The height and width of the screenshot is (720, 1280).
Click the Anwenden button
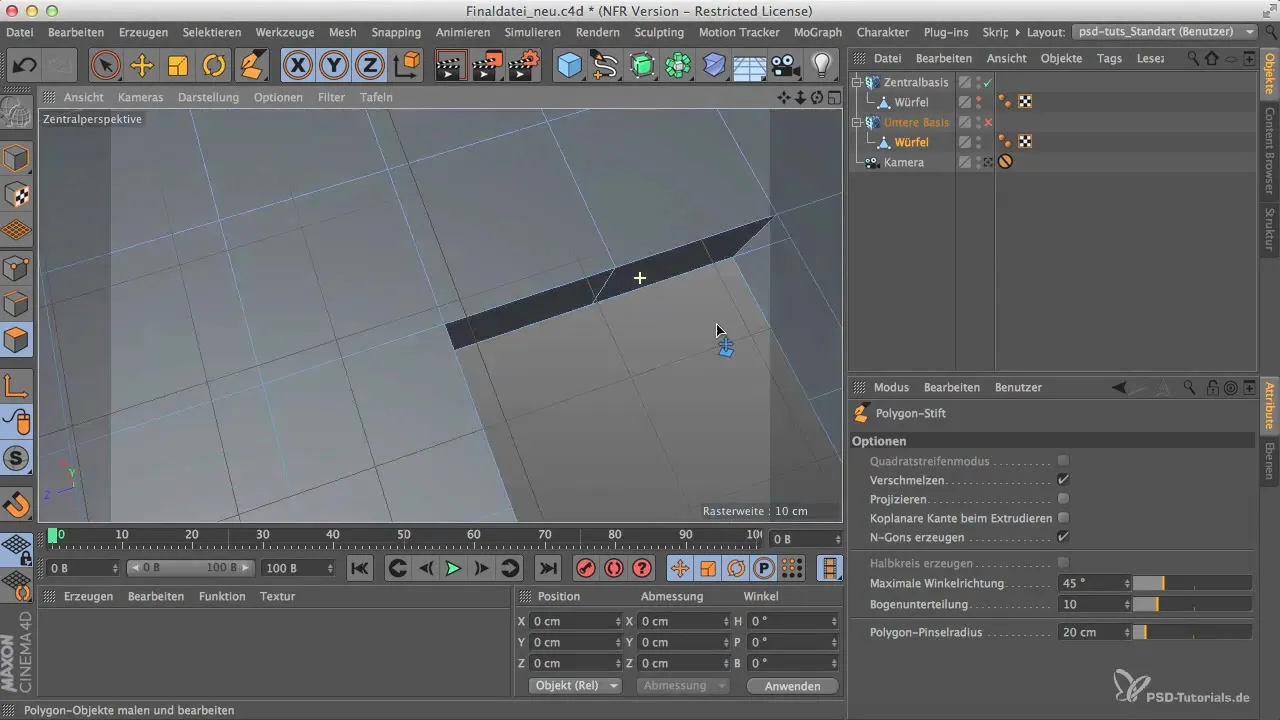(793, 686)
